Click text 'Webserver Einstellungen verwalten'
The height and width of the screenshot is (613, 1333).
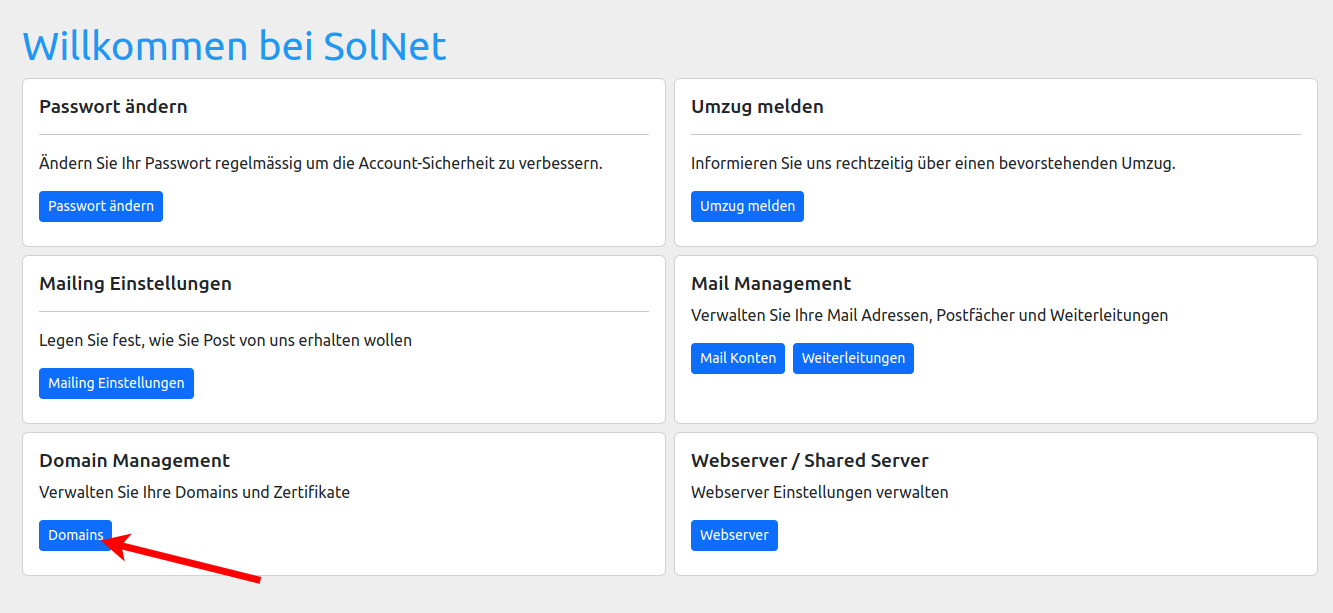820,492
